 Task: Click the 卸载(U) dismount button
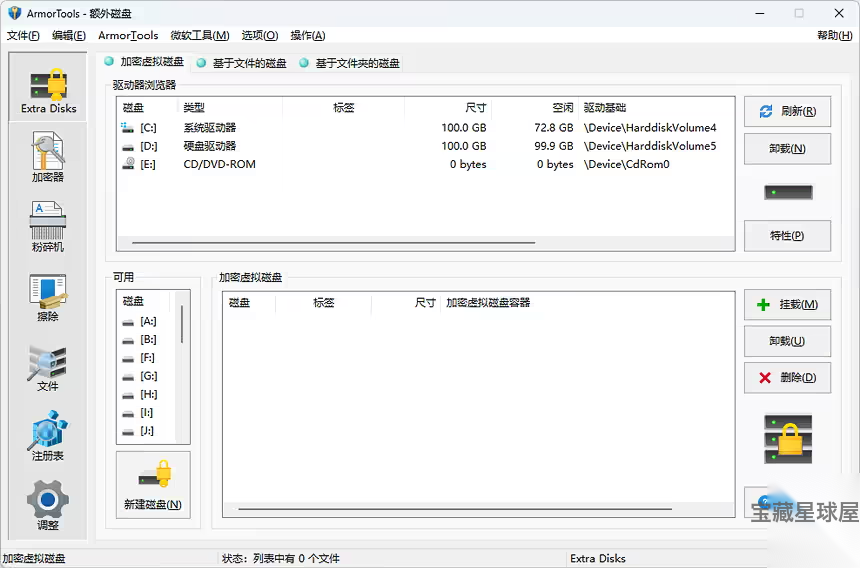pos(787,341)
